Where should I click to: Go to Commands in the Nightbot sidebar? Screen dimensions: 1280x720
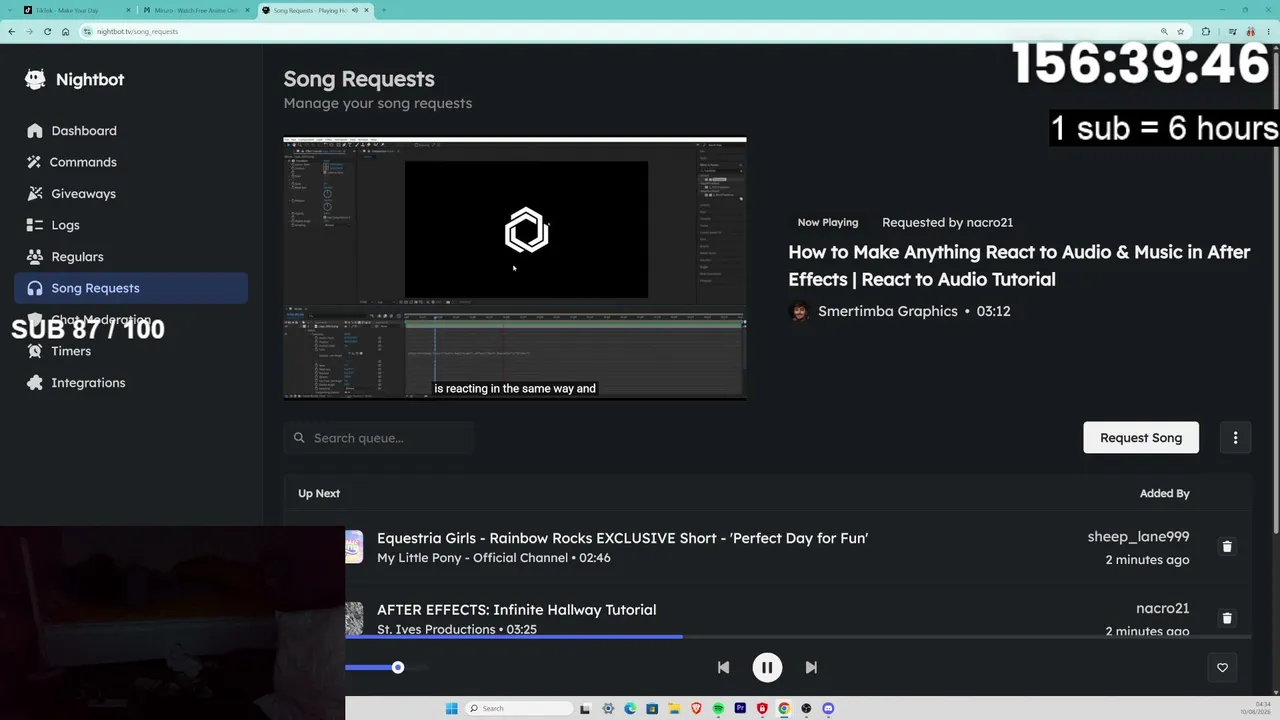[x=131, y=162]
